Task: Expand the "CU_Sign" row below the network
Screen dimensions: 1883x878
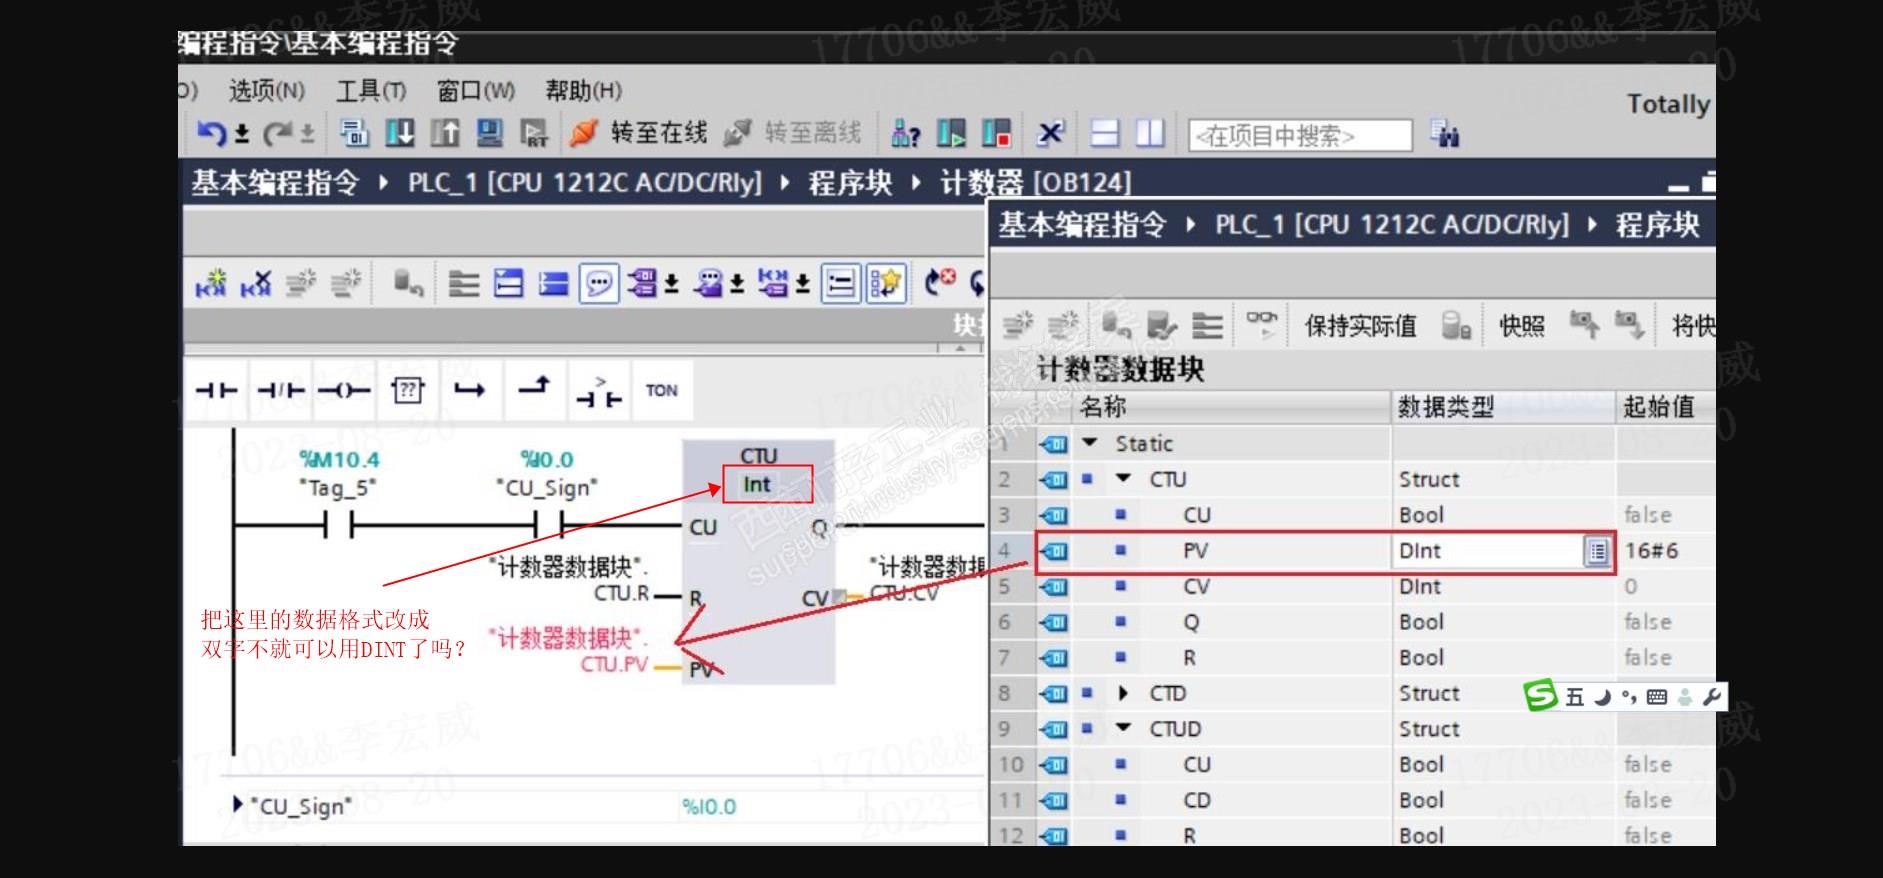Action: 237,804
